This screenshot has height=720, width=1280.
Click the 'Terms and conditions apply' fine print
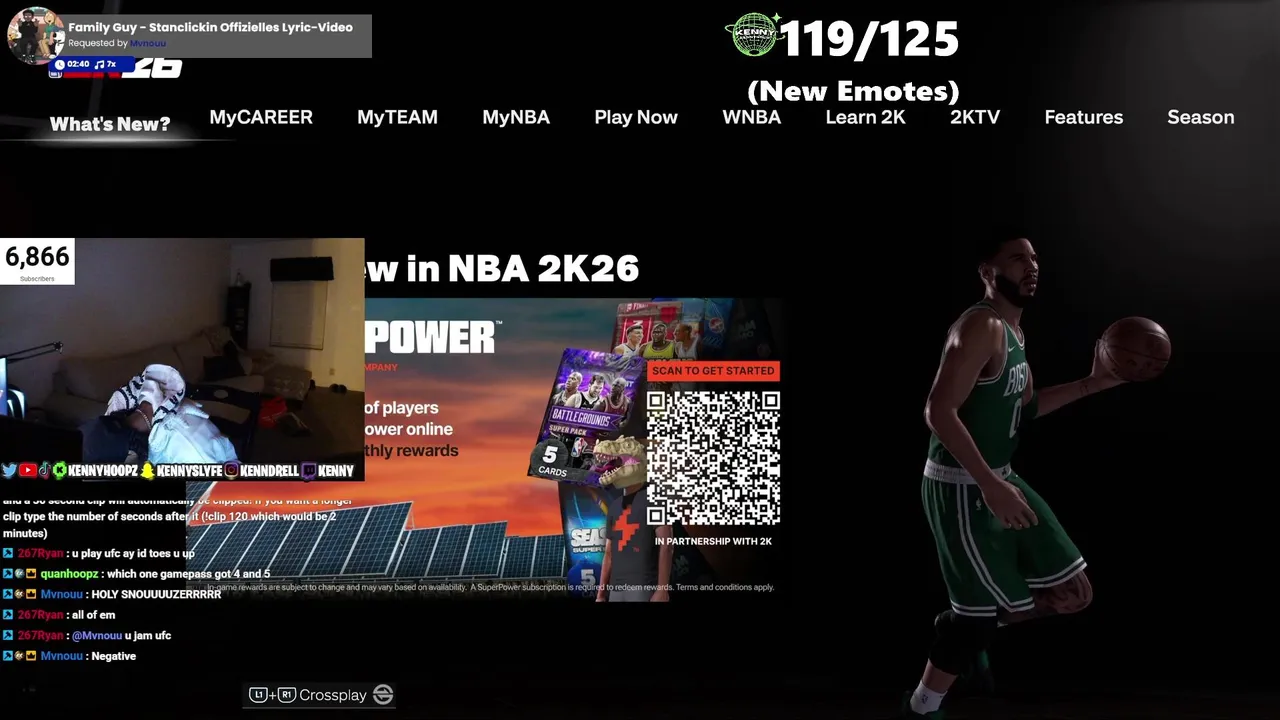(725, 587)
